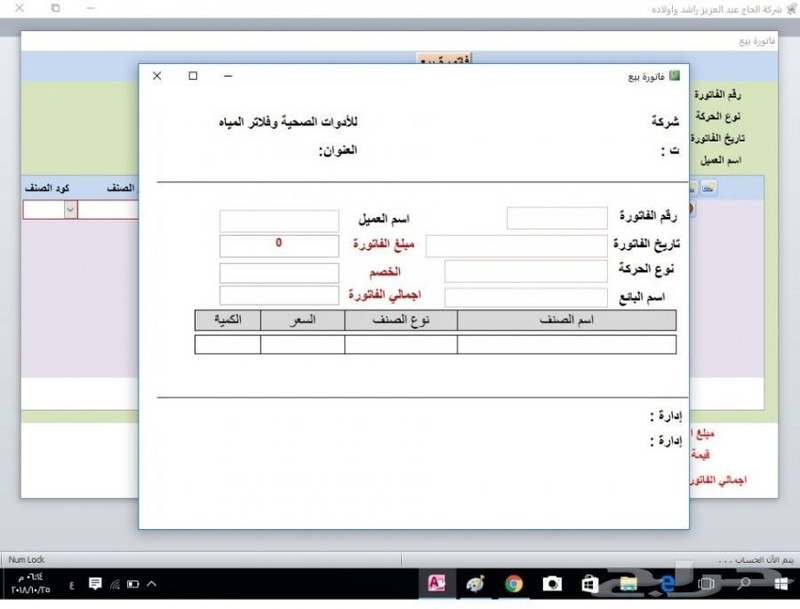Click the اجمالي الفاتورة field in dialog
This screenshot has width=800, height=609.
coord(279,295)
